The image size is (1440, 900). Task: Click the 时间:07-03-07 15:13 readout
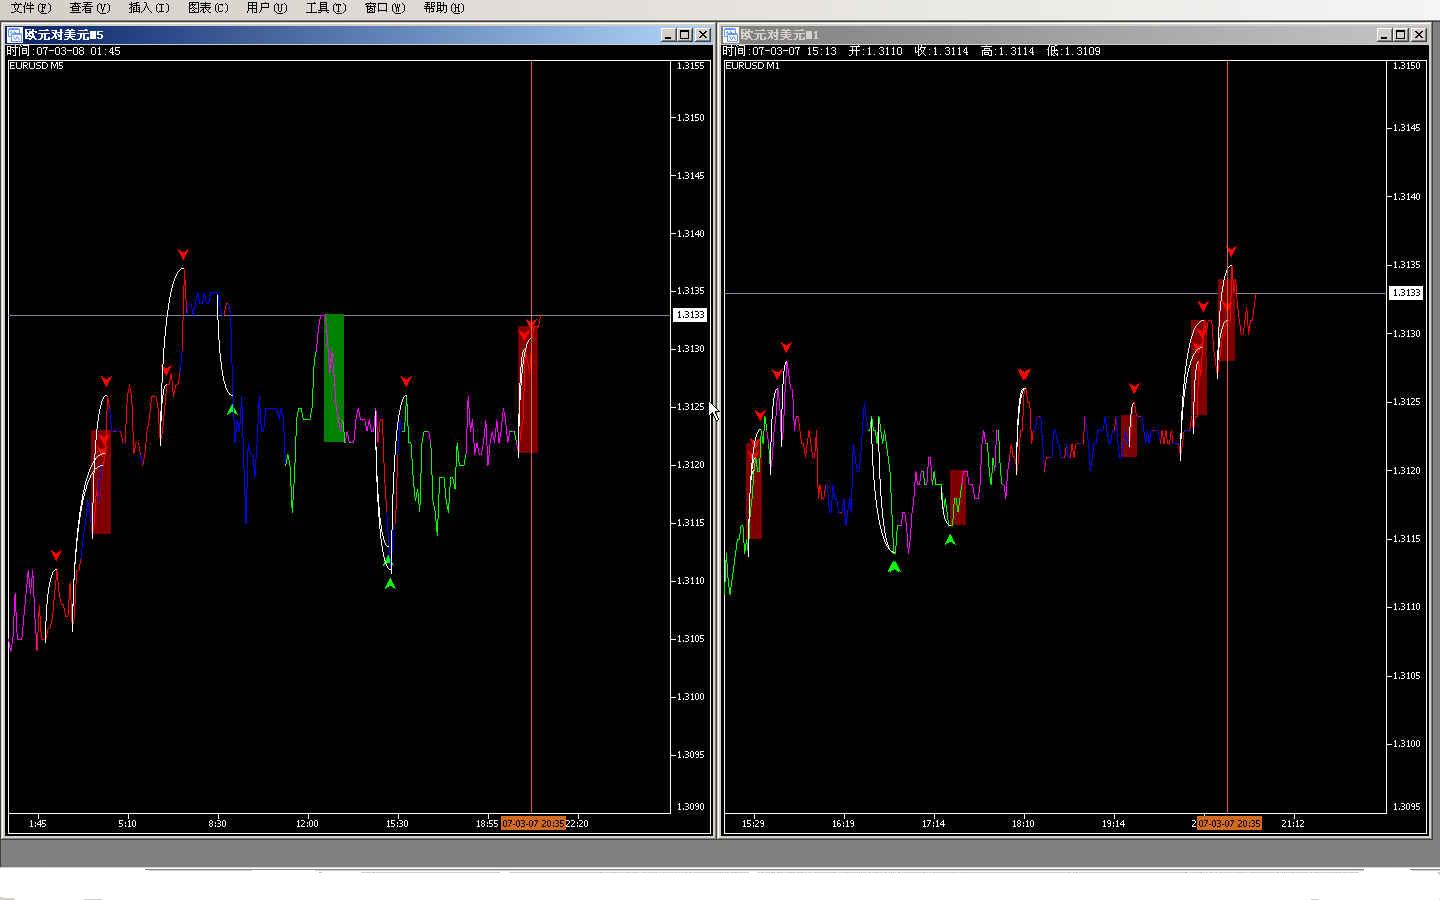(x=780, y=51)
